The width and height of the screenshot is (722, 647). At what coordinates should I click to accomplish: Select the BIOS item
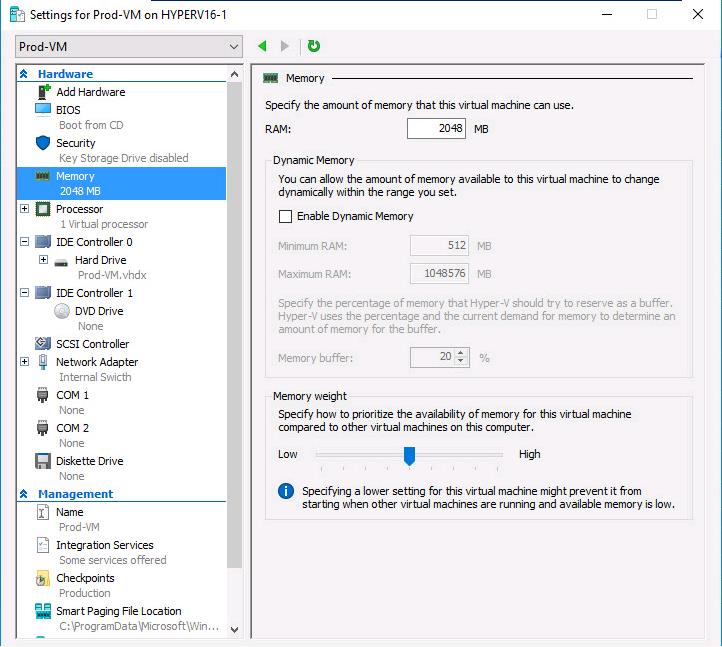click(x=68, y=110)
